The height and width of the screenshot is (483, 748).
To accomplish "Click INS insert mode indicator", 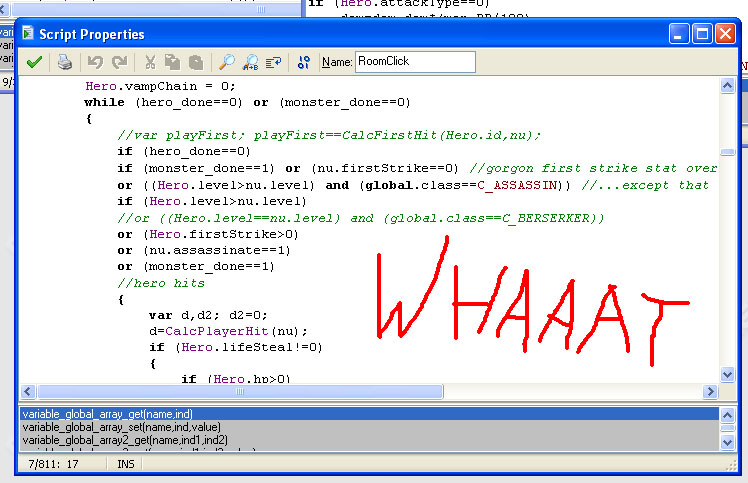I will tap(126, 464).
